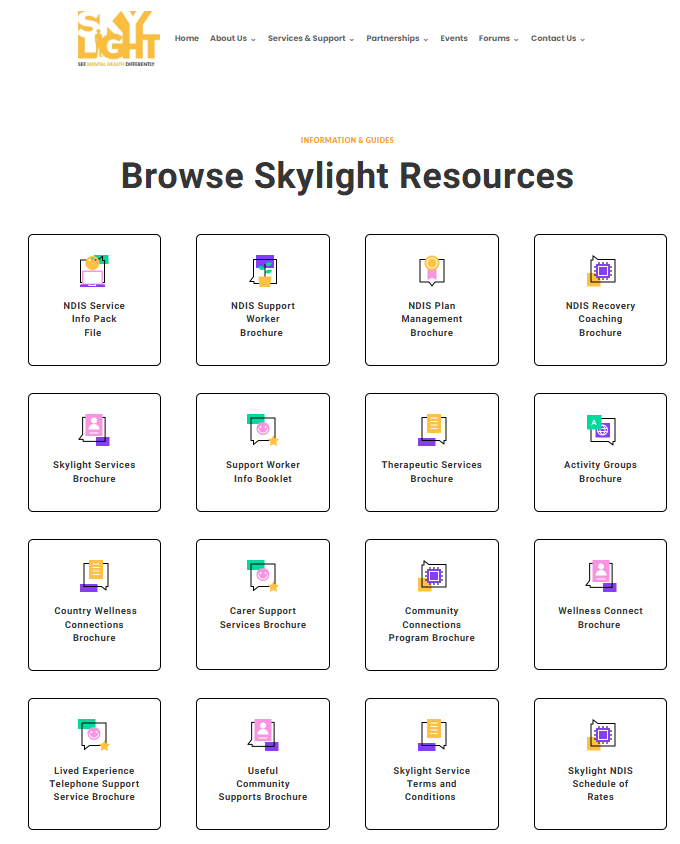Open Skylight NDIS Schedule of Rates link
The image size is (680, 844).
click(600, 784)
